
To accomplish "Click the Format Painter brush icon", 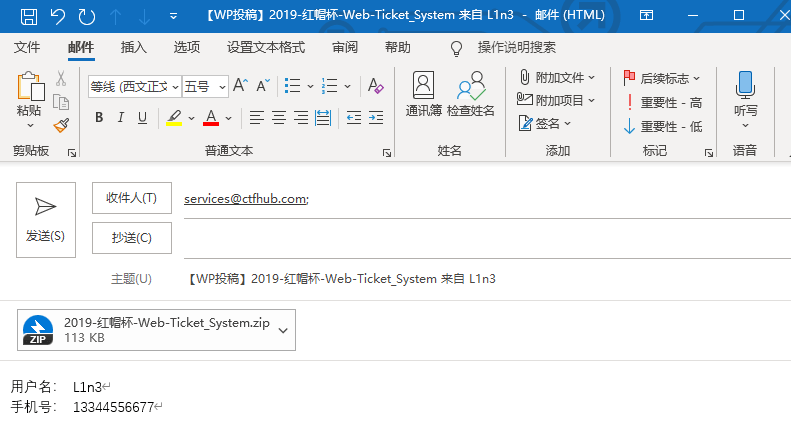I will pos(61,126).
